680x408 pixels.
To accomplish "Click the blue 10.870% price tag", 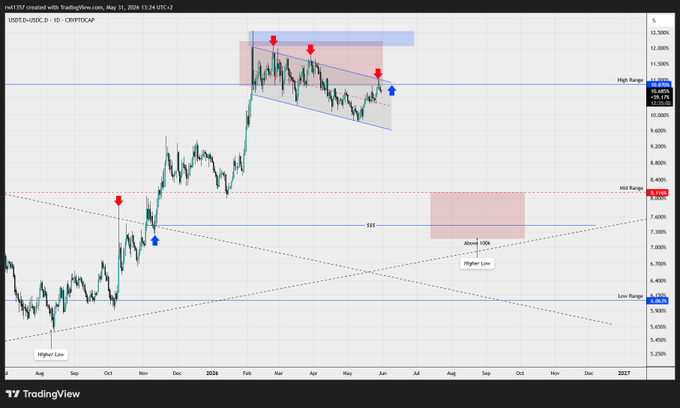I will coord(659,85).
